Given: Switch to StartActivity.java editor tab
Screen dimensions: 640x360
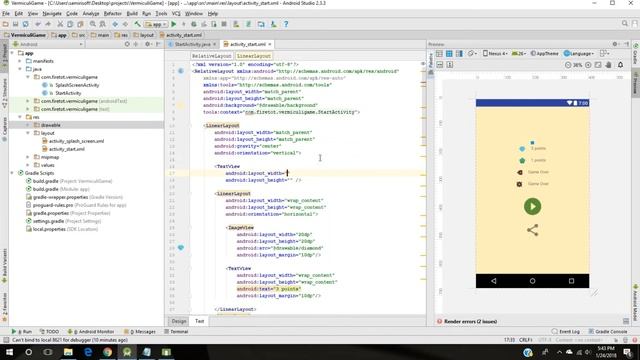Looking at the screenshot, I should click(x=192, y=44).
